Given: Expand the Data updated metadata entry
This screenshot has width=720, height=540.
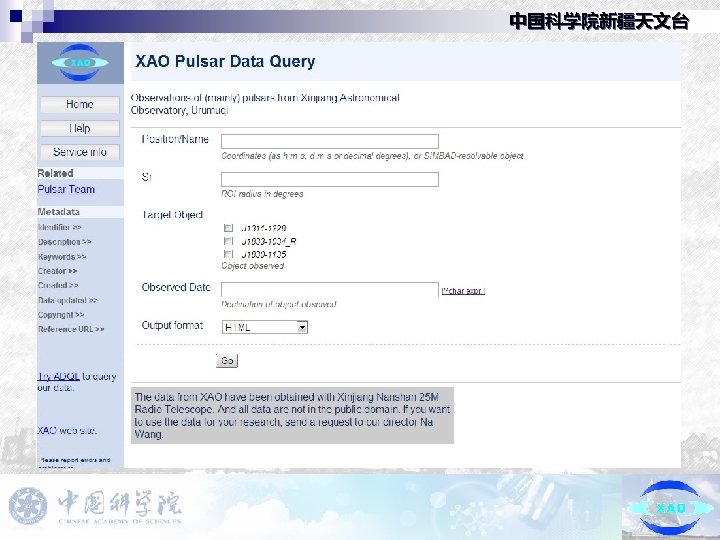Looking at the screenshot, I should (x=68, y=300).
